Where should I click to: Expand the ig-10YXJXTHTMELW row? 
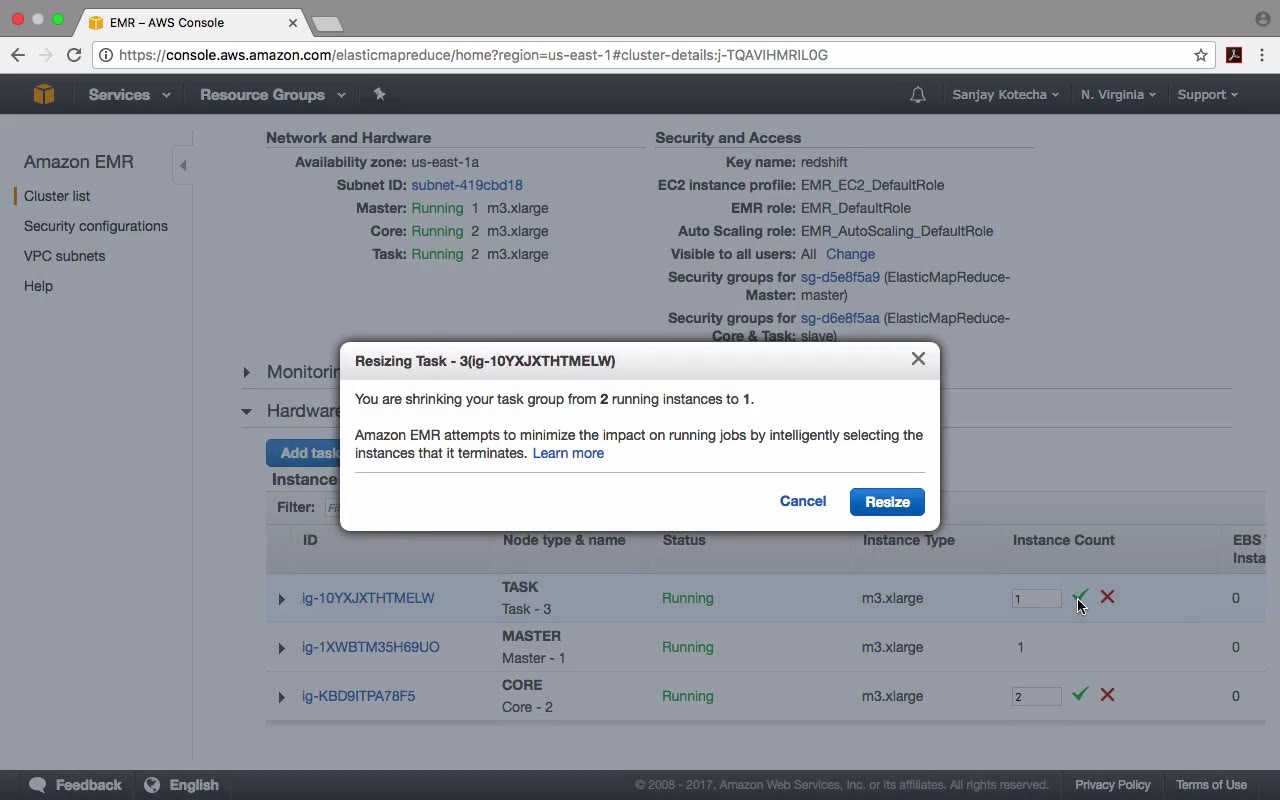281,599
